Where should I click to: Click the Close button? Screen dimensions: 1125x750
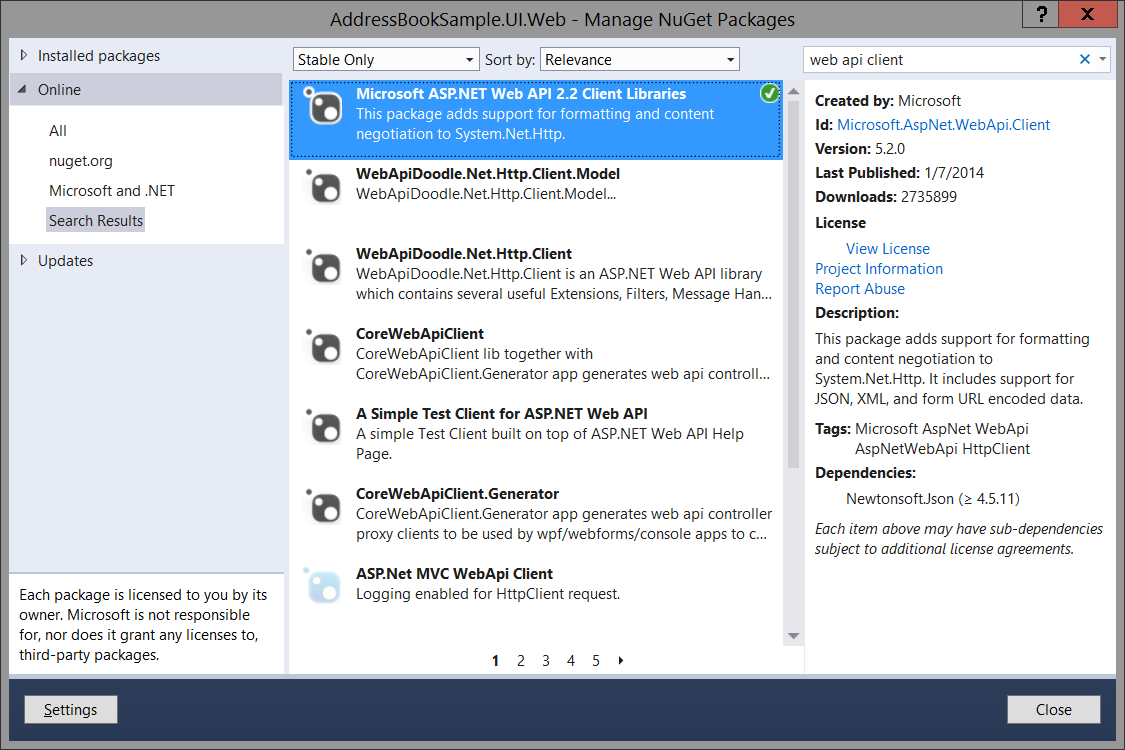(1053, 709)
